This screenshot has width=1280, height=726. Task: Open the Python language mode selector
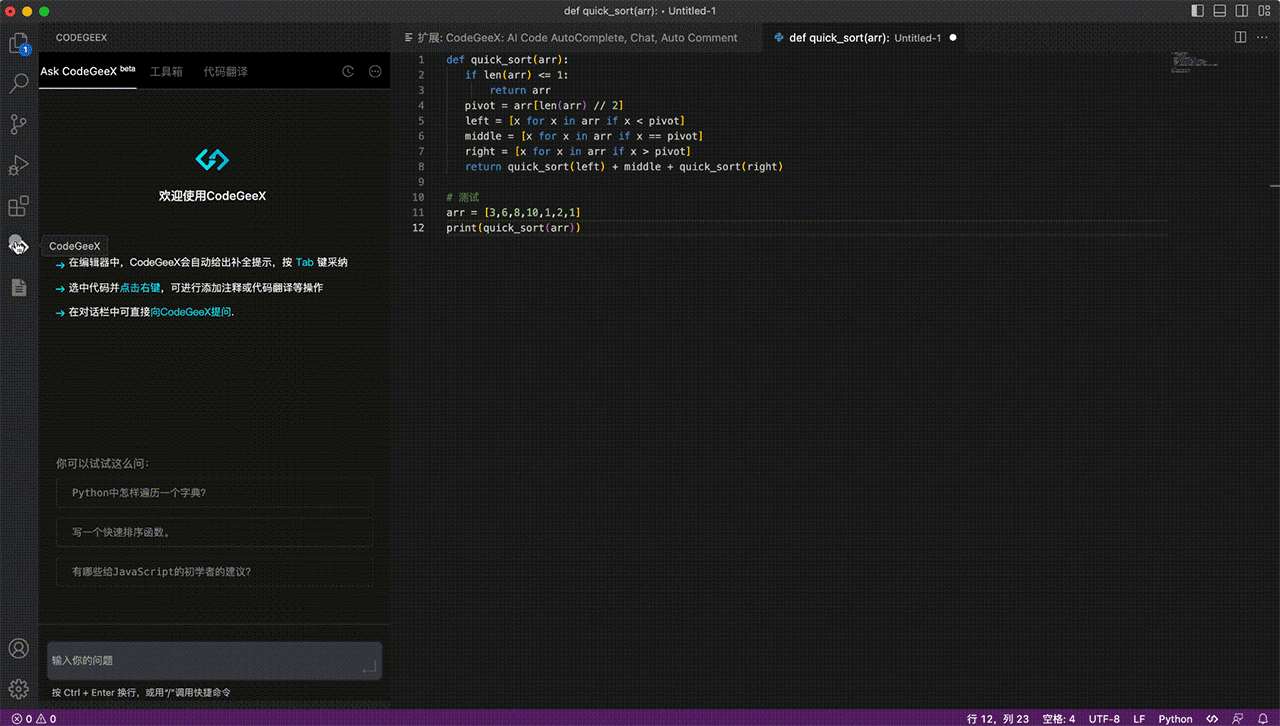coord(1175,719)
